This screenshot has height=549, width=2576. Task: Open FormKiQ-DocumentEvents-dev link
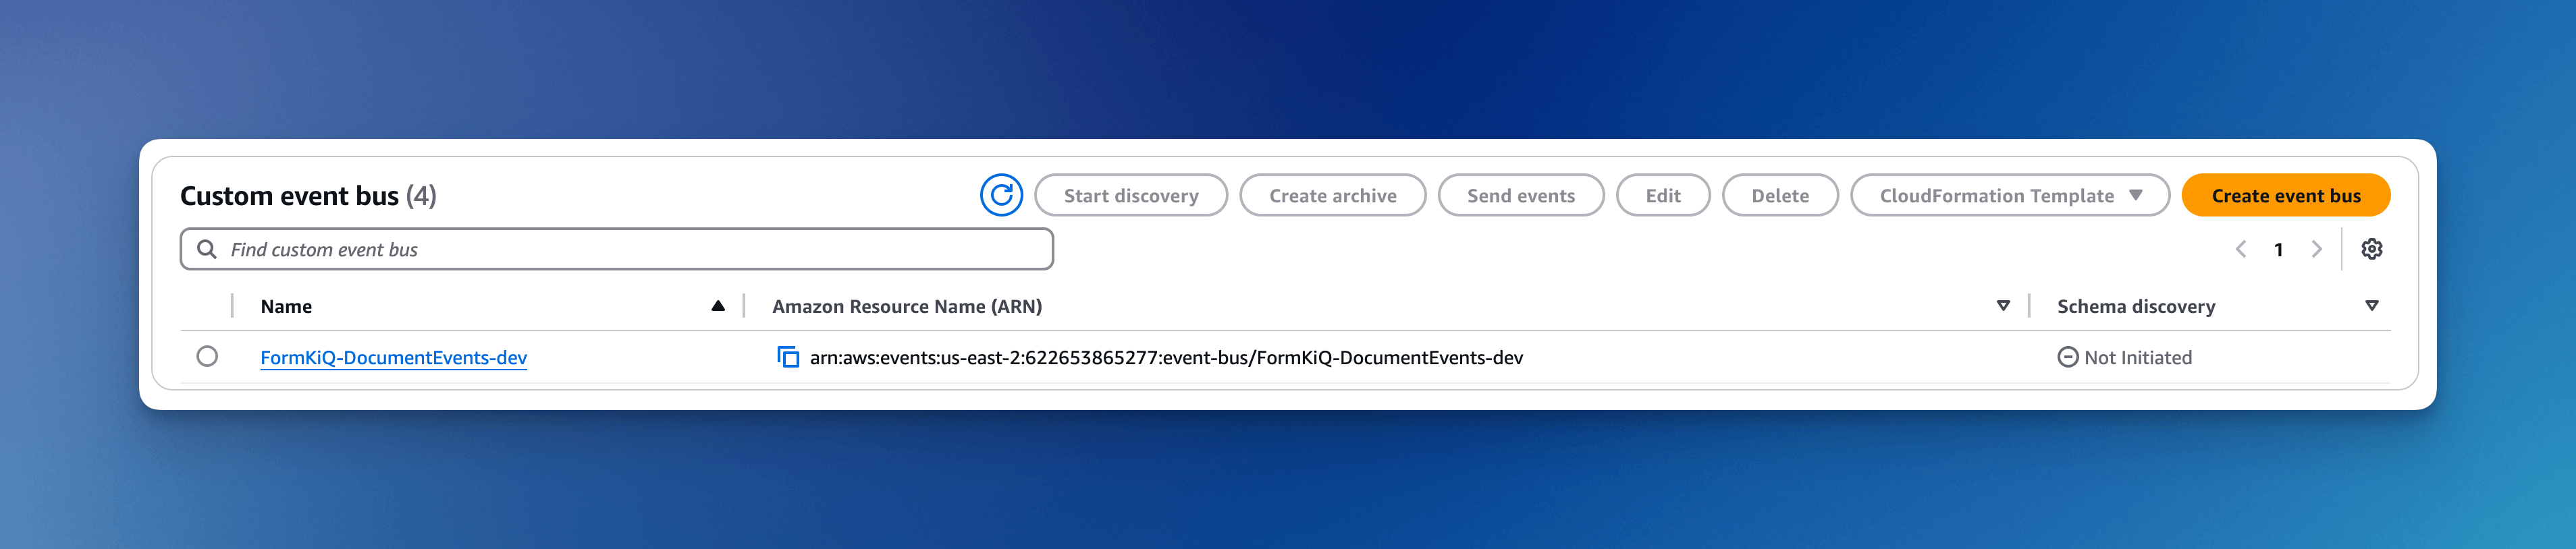[x=393, y=357]
